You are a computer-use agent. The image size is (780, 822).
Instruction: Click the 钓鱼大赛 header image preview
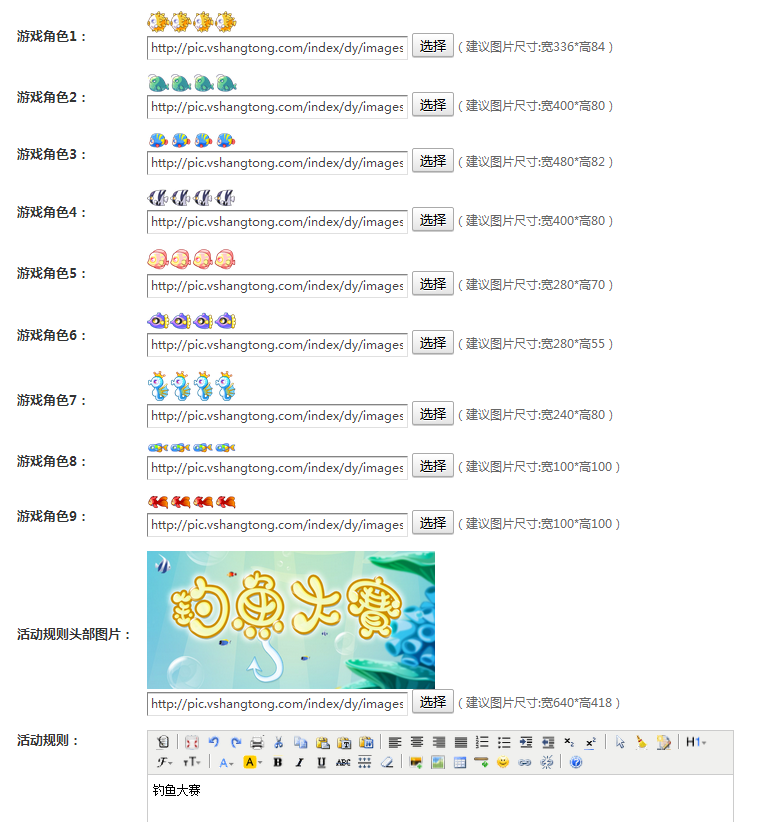tap(291, 620)
